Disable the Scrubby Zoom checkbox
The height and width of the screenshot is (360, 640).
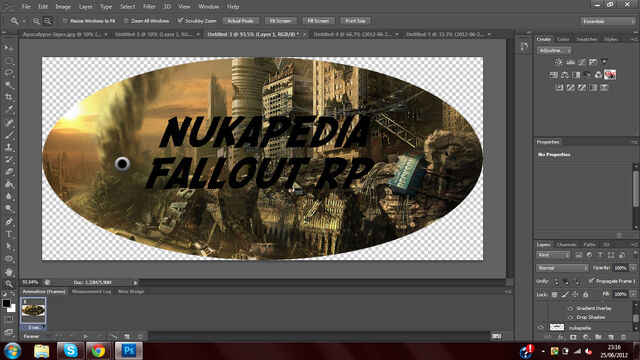[180, 20]
